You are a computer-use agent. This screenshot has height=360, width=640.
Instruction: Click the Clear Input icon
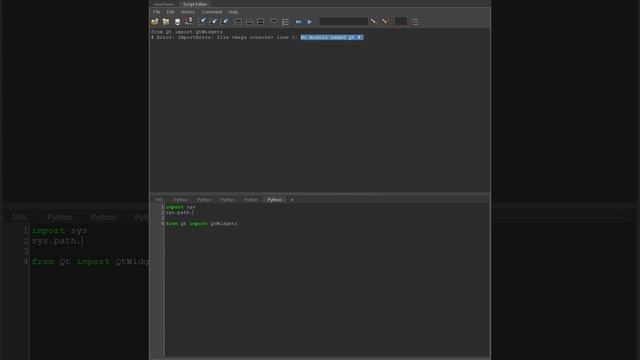tap(213, 21)
